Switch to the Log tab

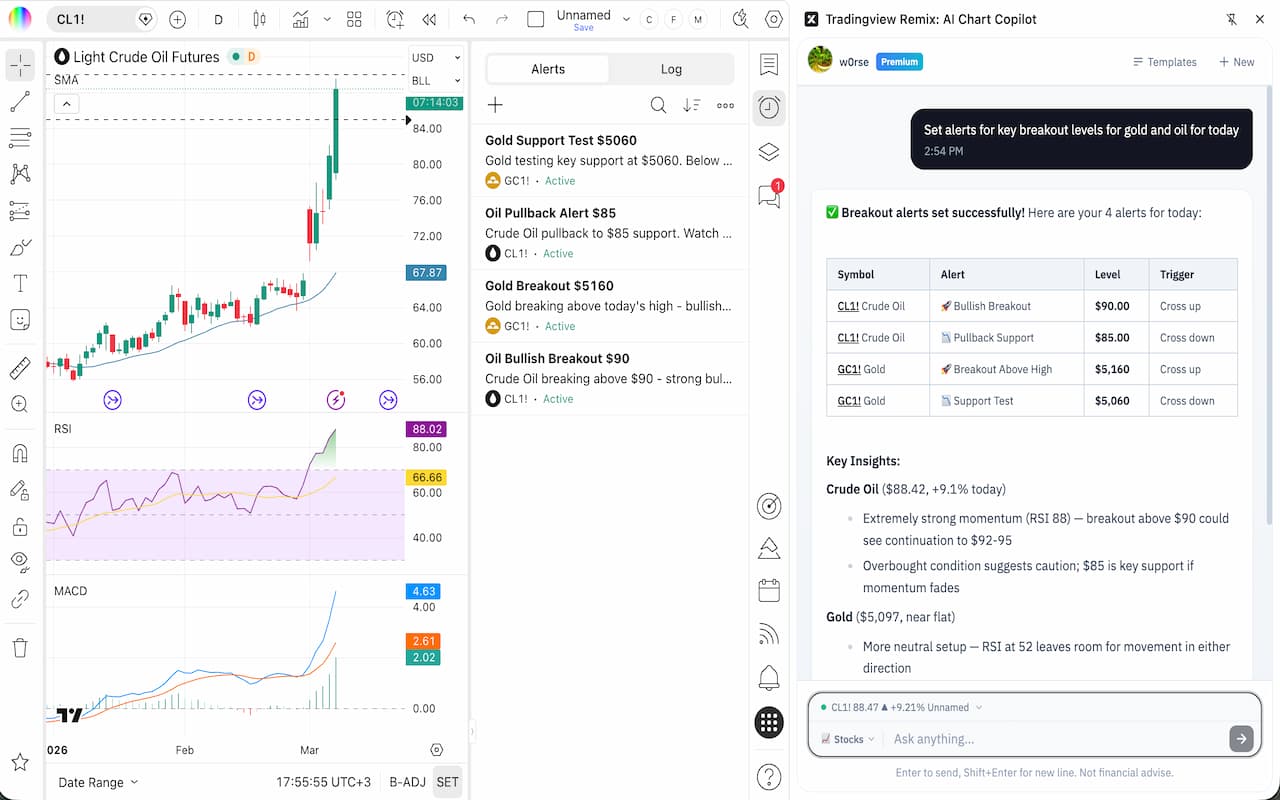tap(671, 69)
